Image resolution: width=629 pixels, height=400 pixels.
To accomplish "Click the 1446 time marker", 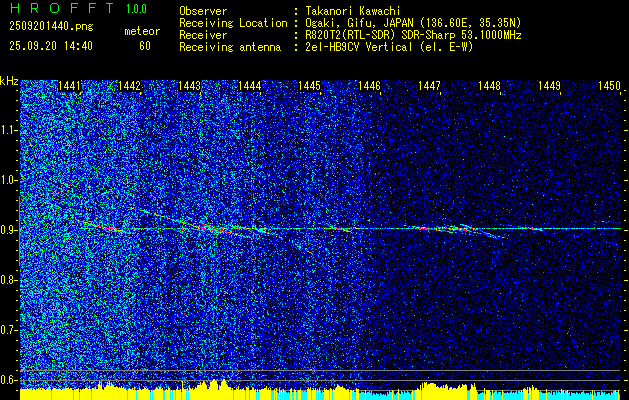I will [x=369, y=85].
